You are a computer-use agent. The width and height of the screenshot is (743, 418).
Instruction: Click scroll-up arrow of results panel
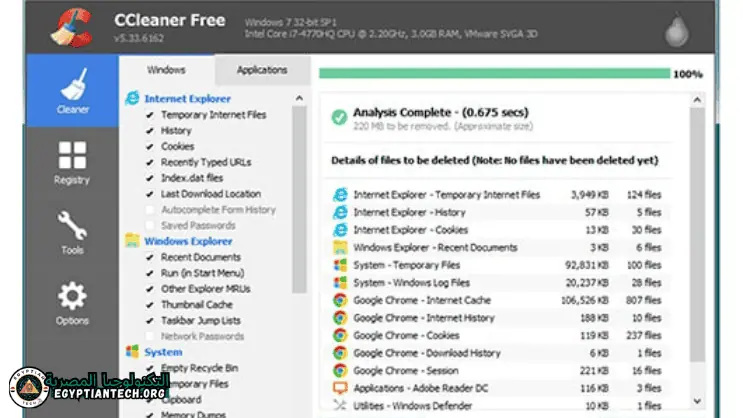tap(697, 100)
